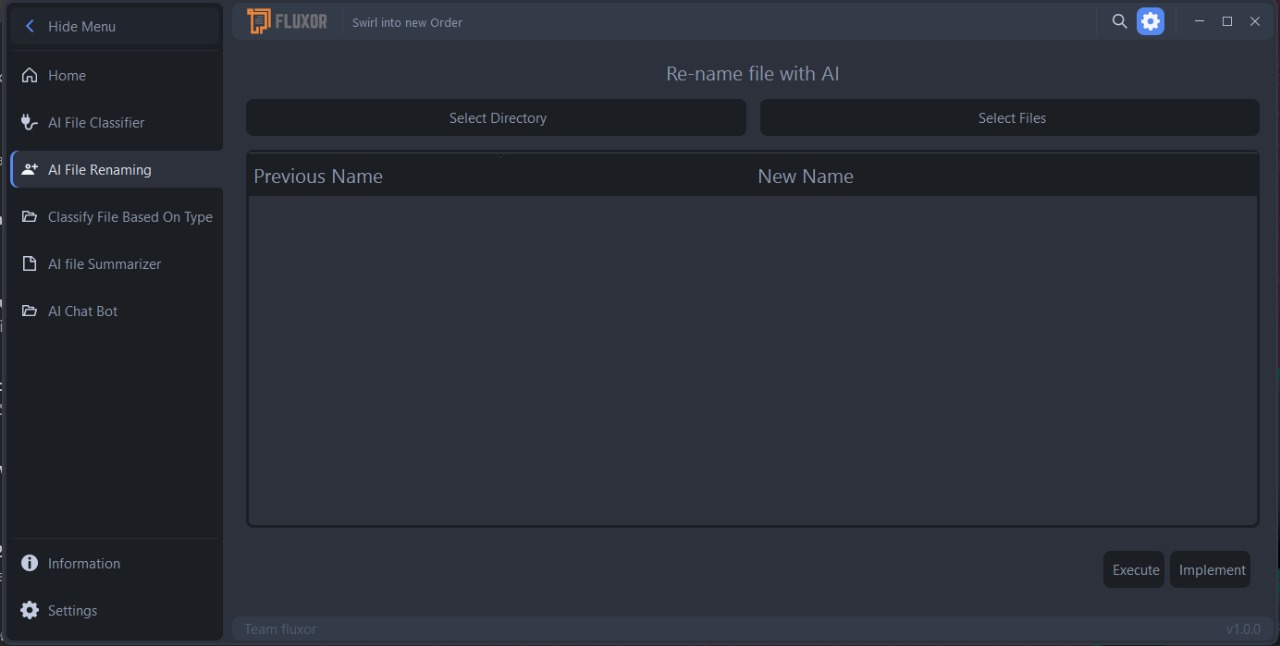This screenshot has height=646, width=1280.
Task: Sort by the Previous Name column header
Action: coord(318,176)
